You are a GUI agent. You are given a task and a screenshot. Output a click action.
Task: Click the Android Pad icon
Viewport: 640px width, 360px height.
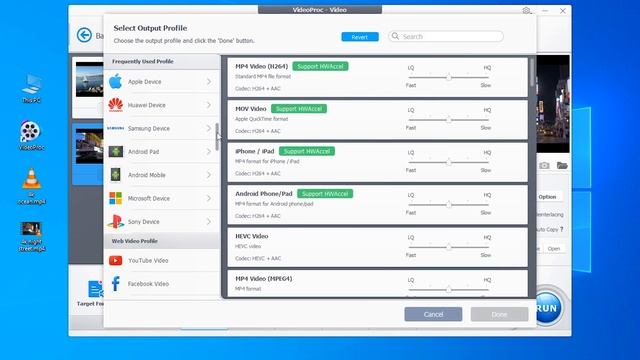pos(116,151)
